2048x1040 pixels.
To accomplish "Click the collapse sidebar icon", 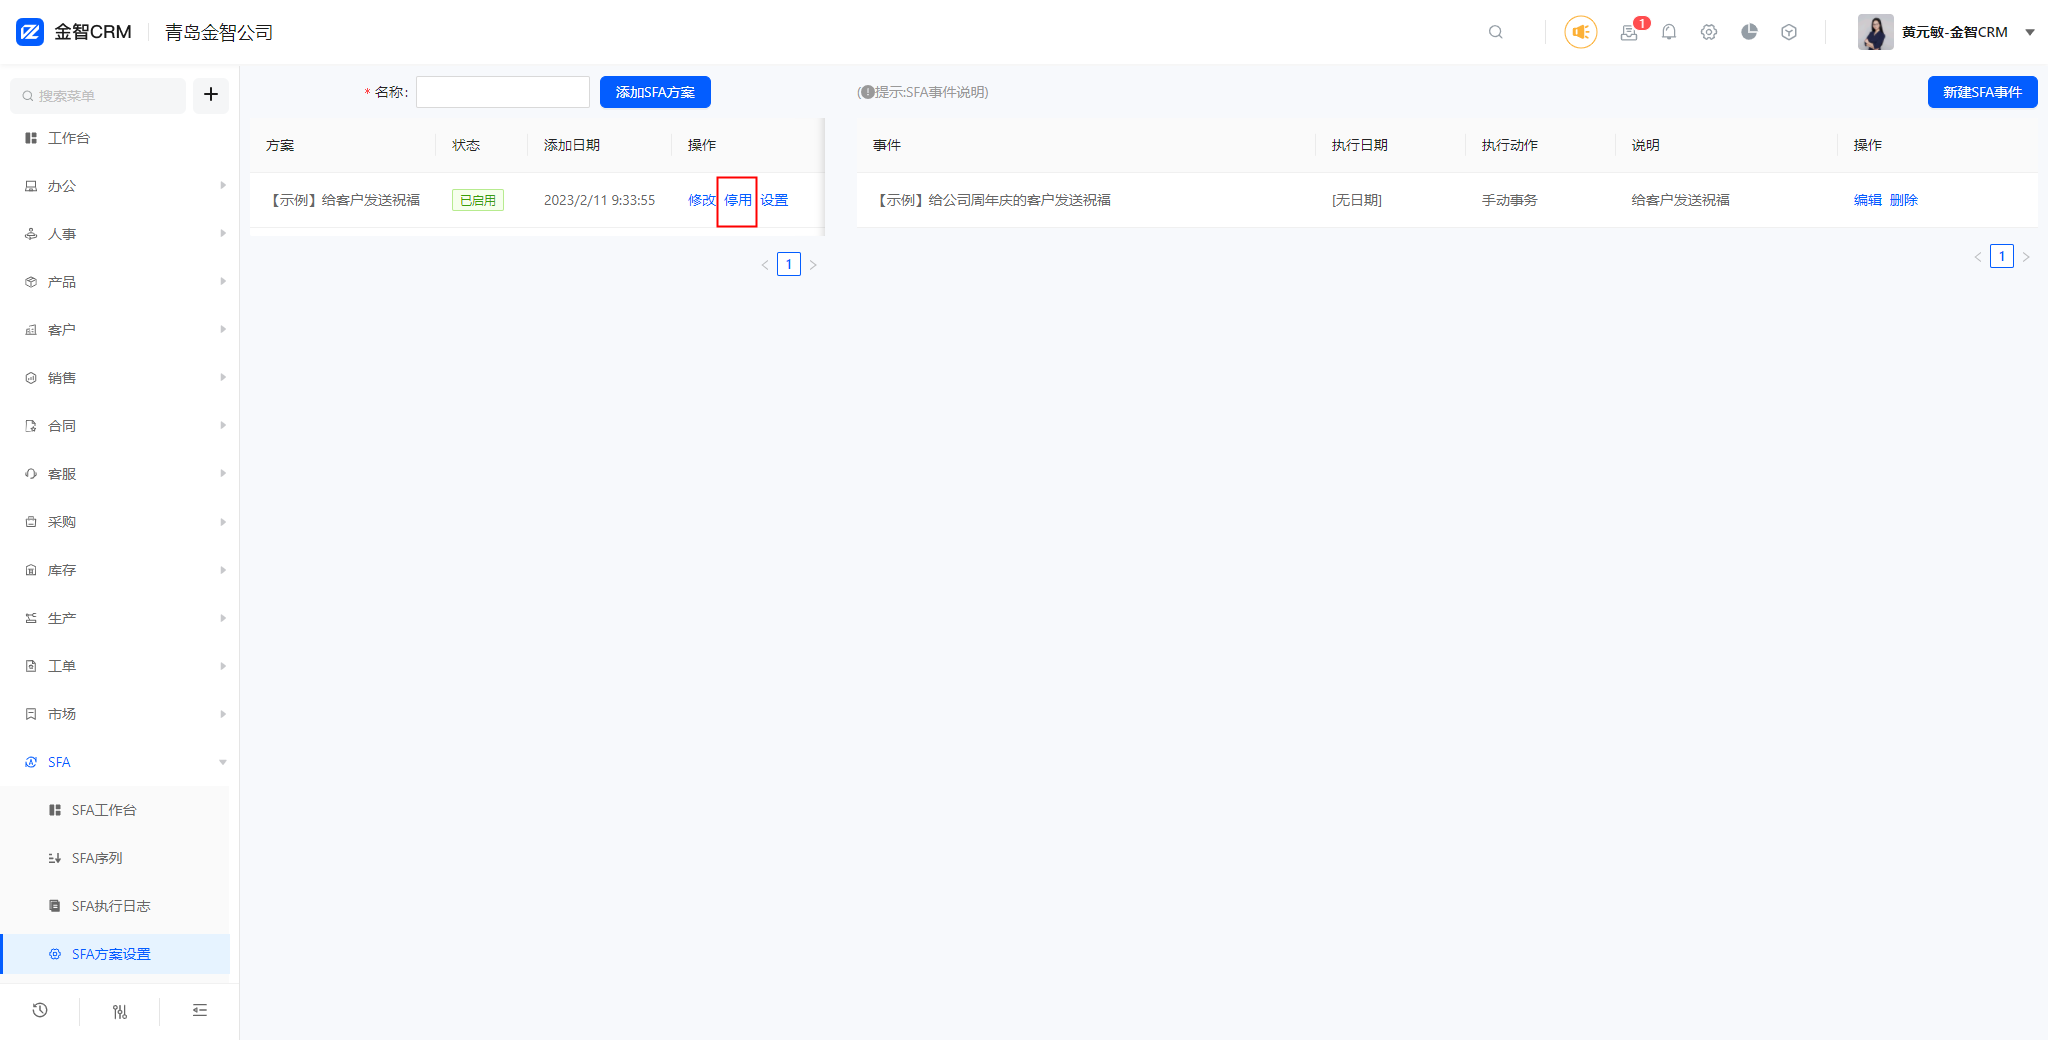I will point(200,1010).
